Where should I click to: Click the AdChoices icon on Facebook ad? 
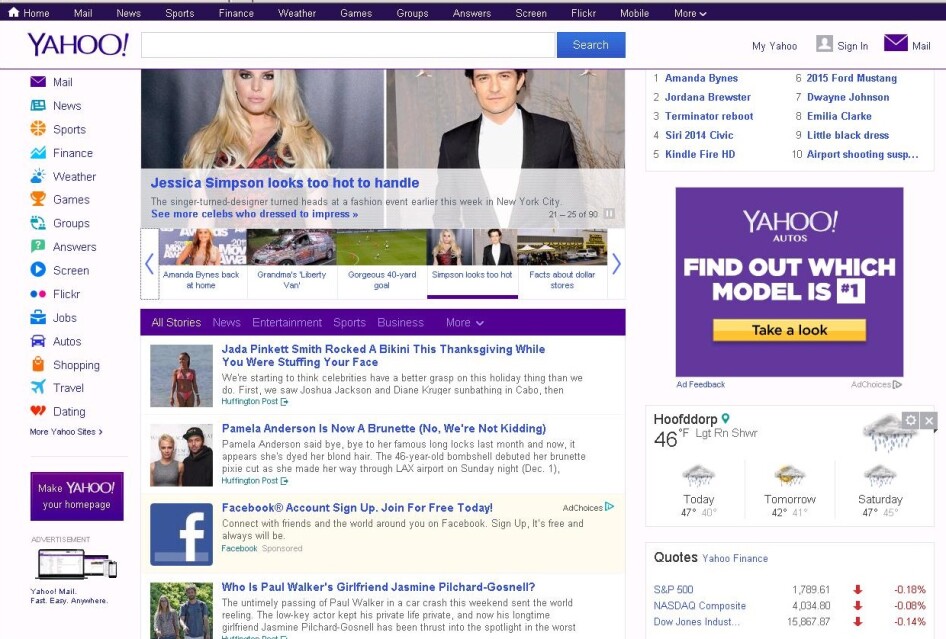tap(609, 507)
